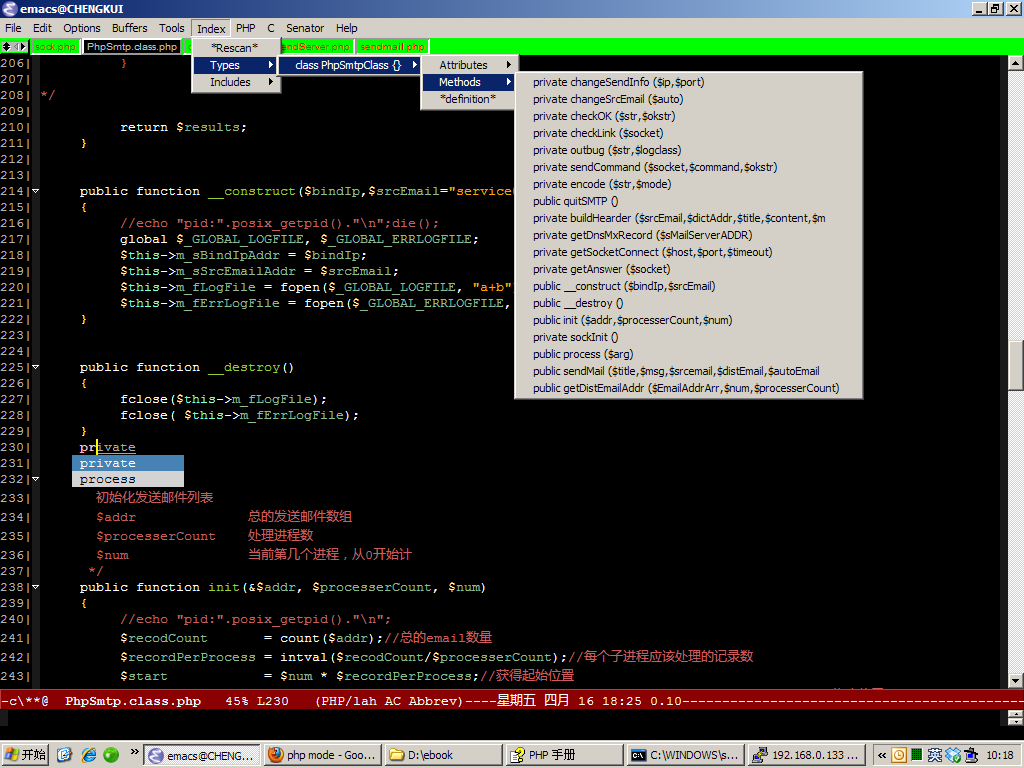Screen dimensions: 1024x768
Task: Click the 10:18 taskbar clock
Action: pos(1000,756)
